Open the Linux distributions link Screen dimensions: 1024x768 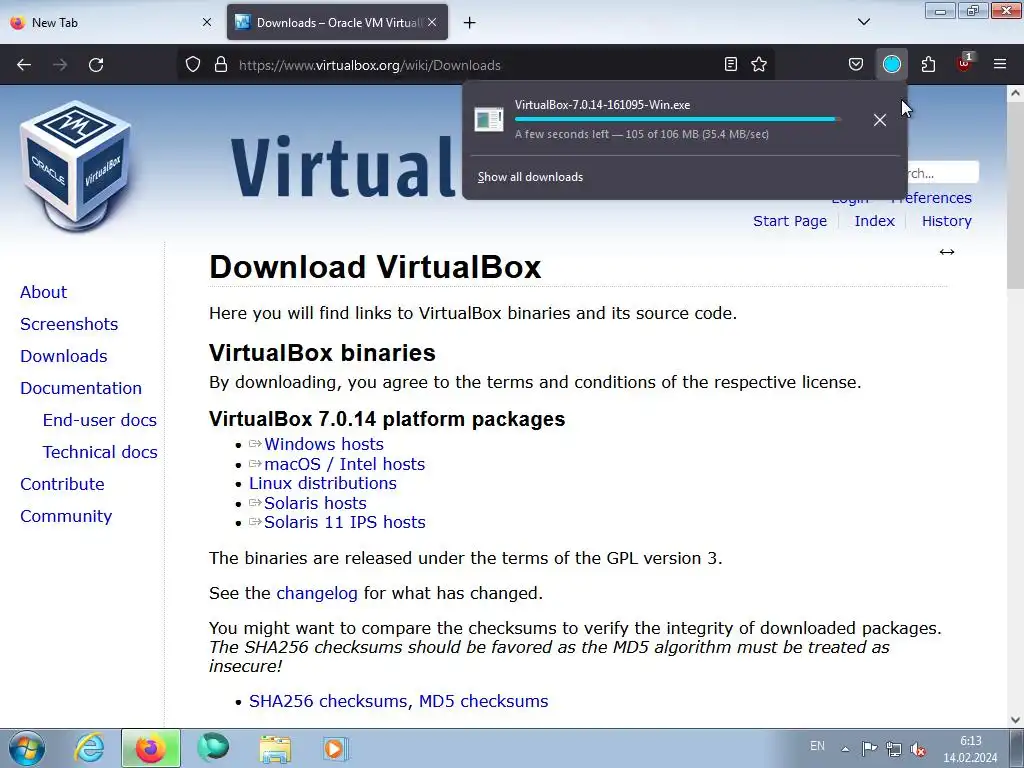(323, 483)
